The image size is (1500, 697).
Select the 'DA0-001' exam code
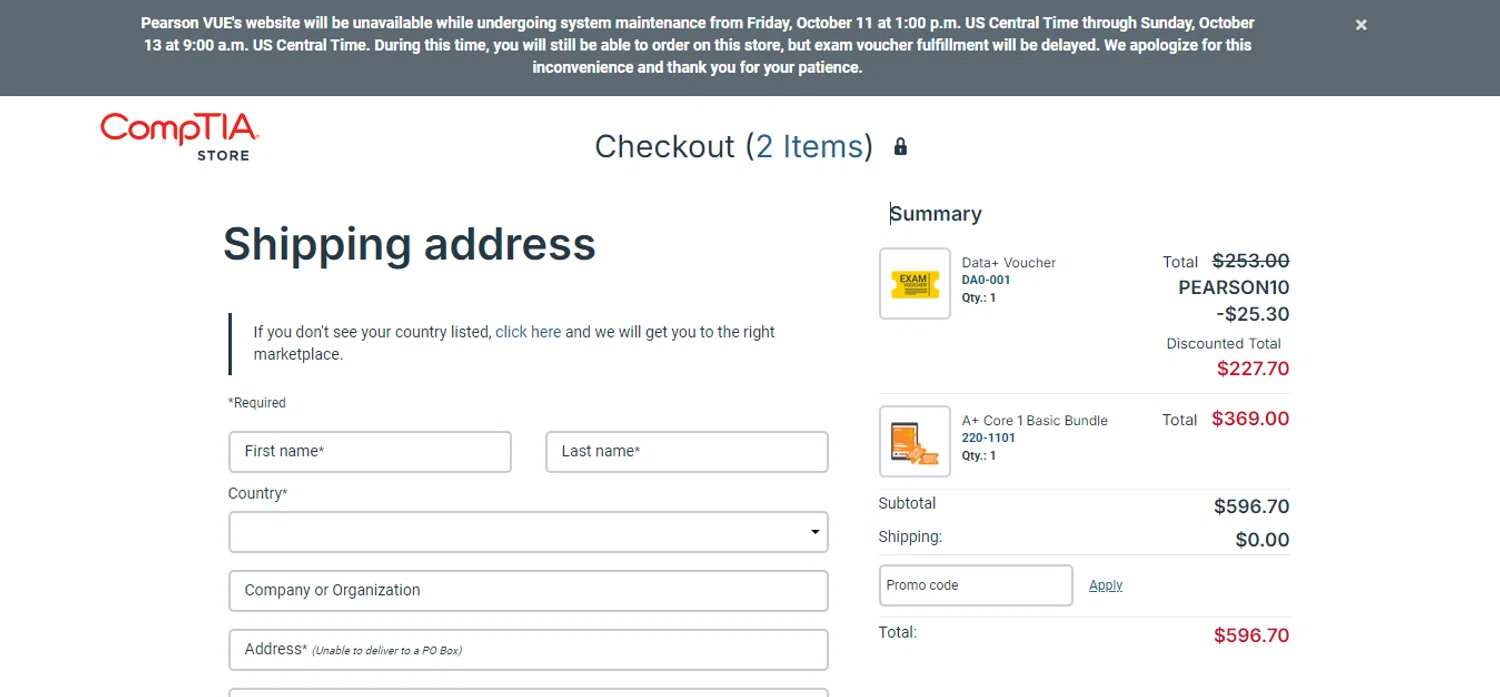click(x=986, y=281)
